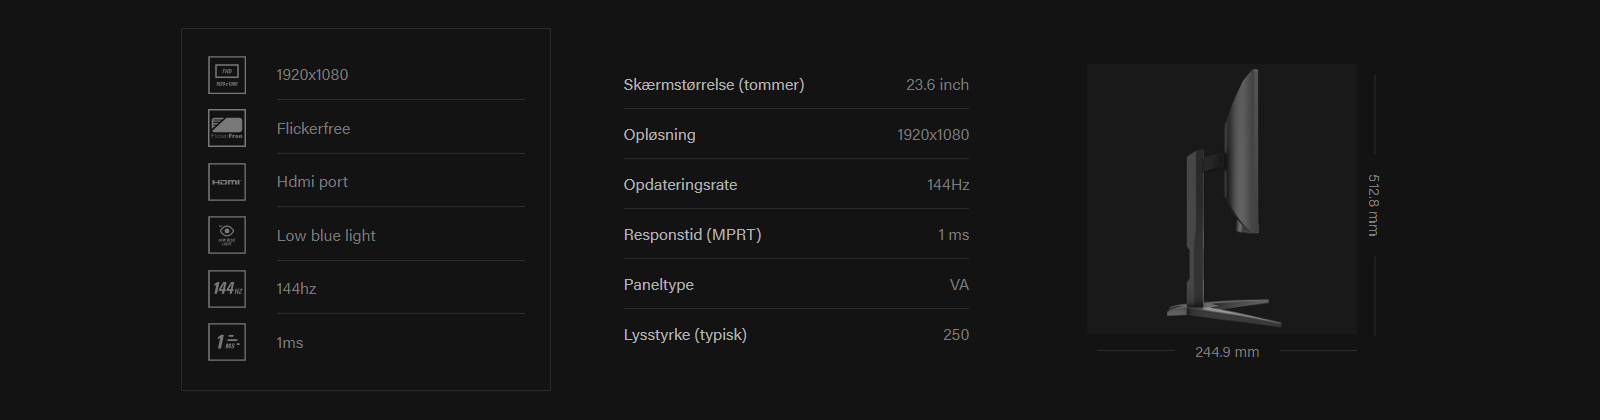Select the Flickerfree feature text
The image size is (1600, 420).
(x=313, y=128)
